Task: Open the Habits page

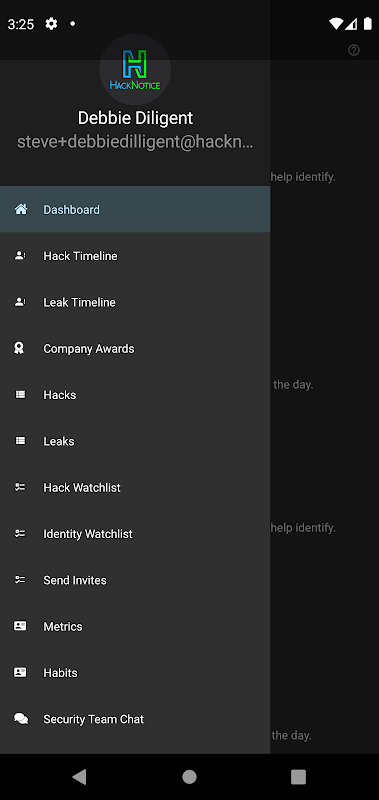Action: (x=135, y=673)
